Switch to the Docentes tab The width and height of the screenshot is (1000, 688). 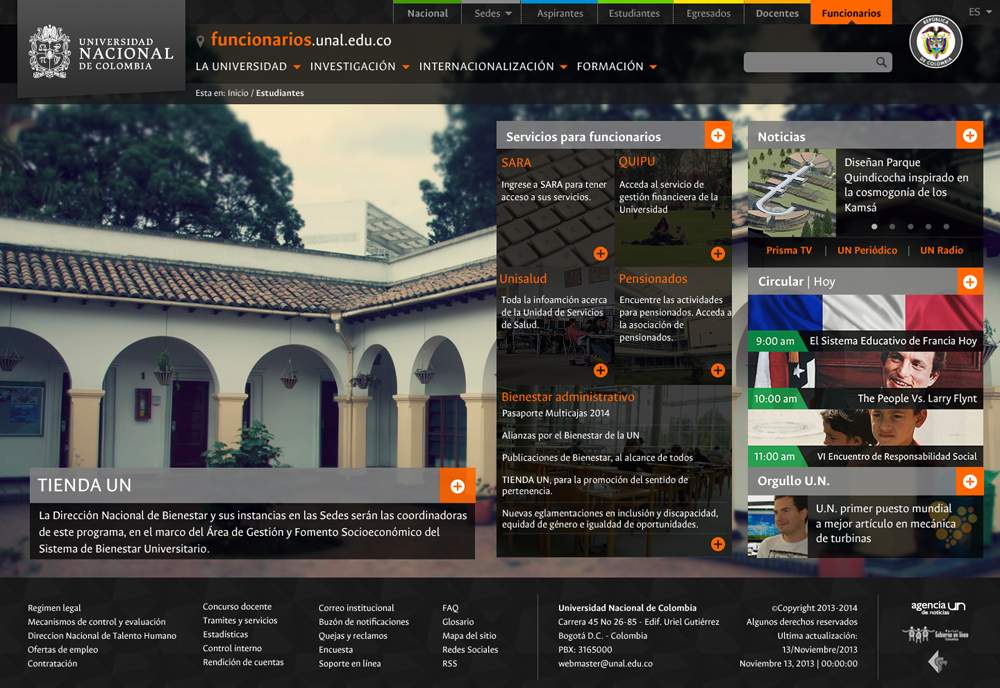[x=777, y=14]
